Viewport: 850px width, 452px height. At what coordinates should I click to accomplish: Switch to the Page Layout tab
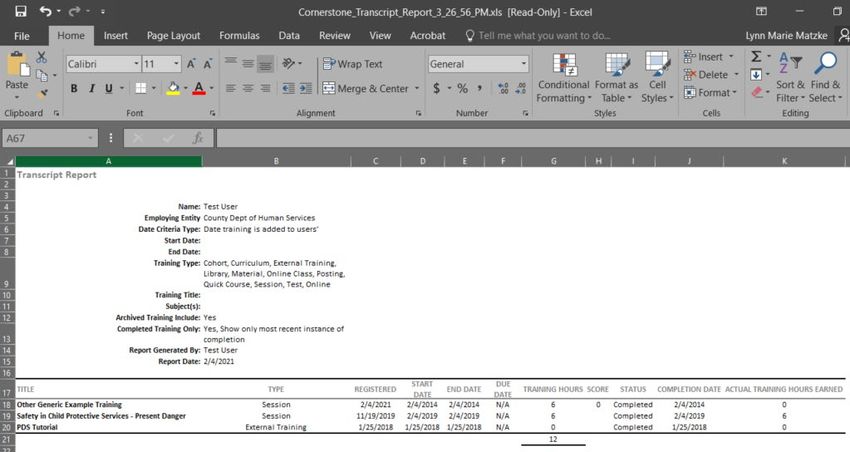[173, 36]
